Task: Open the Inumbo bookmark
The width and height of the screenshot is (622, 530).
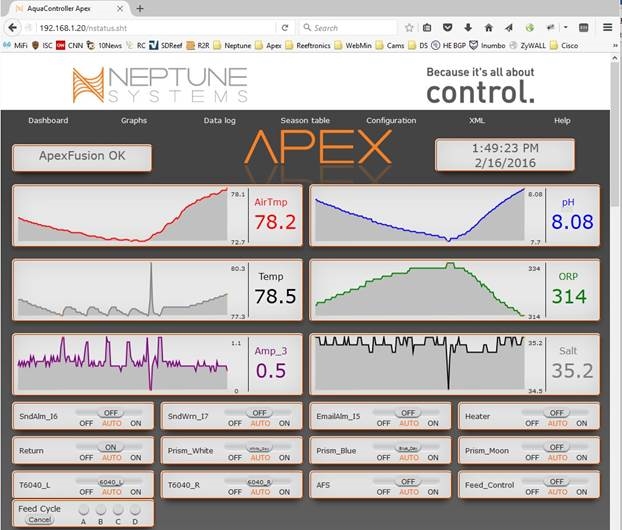Action: pyautogui.click(x=488, y=45)
